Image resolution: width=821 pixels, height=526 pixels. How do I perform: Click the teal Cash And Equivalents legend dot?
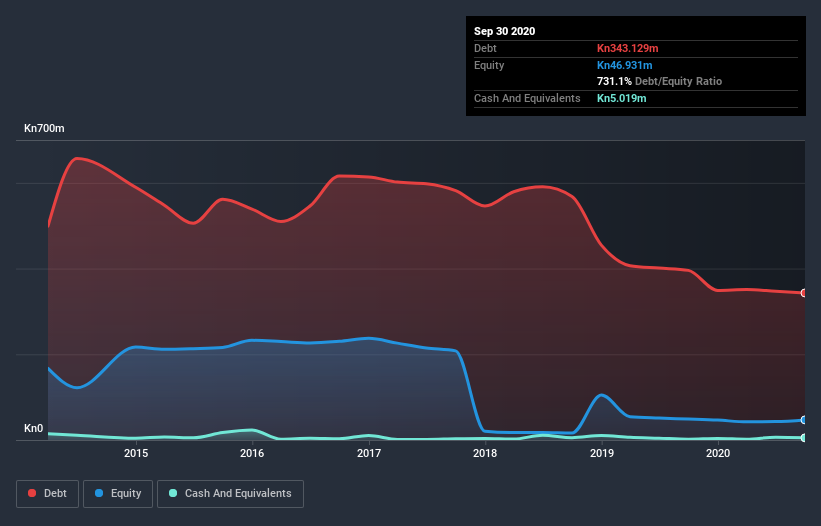tap(173, 493)
